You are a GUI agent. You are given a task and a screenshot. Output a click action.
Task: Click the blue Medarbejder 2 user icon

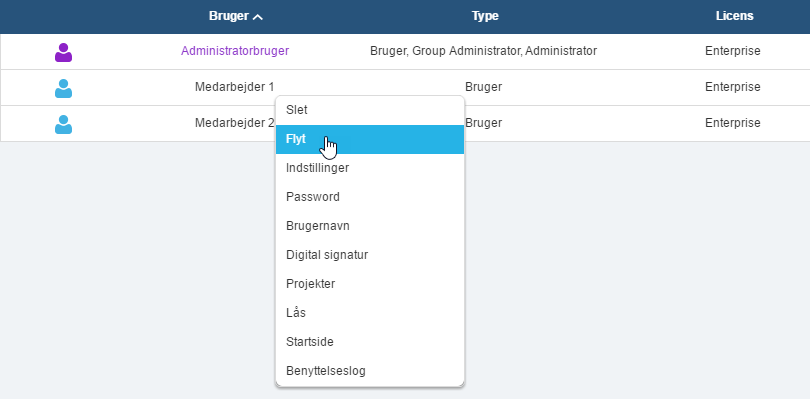[x=64, y=124]
